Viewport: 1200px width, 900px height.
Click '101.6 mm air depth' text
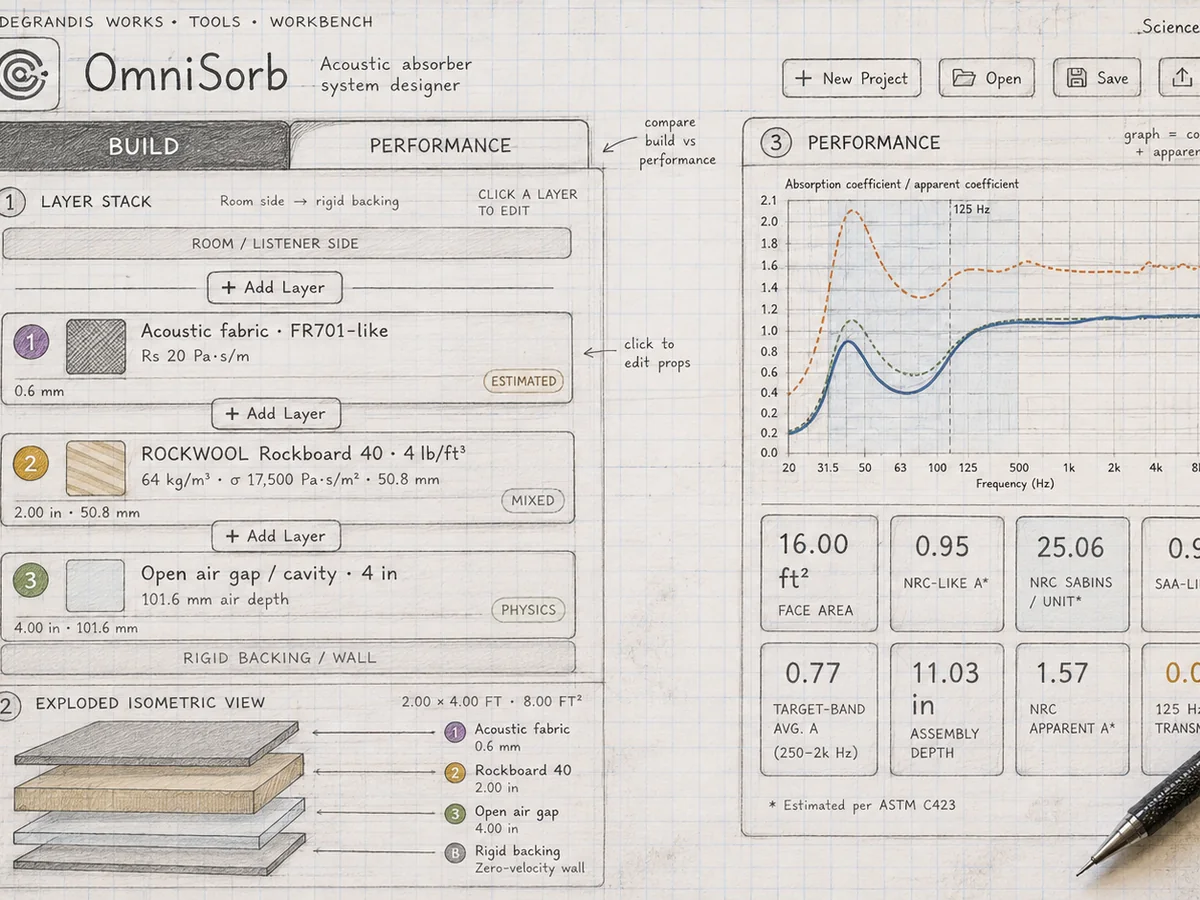[x=215, y=600]
